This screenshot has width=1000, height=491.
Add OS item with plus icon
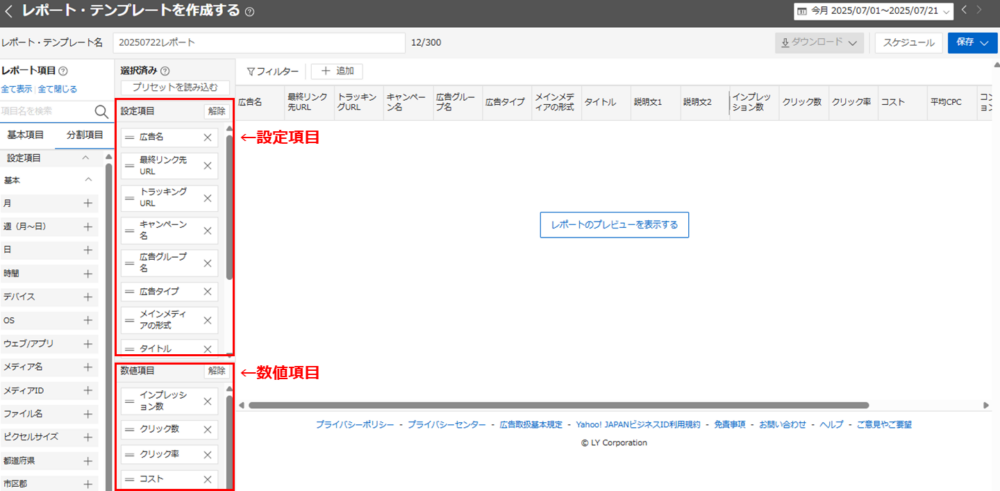pyautogui.click(x=88, y=320)
